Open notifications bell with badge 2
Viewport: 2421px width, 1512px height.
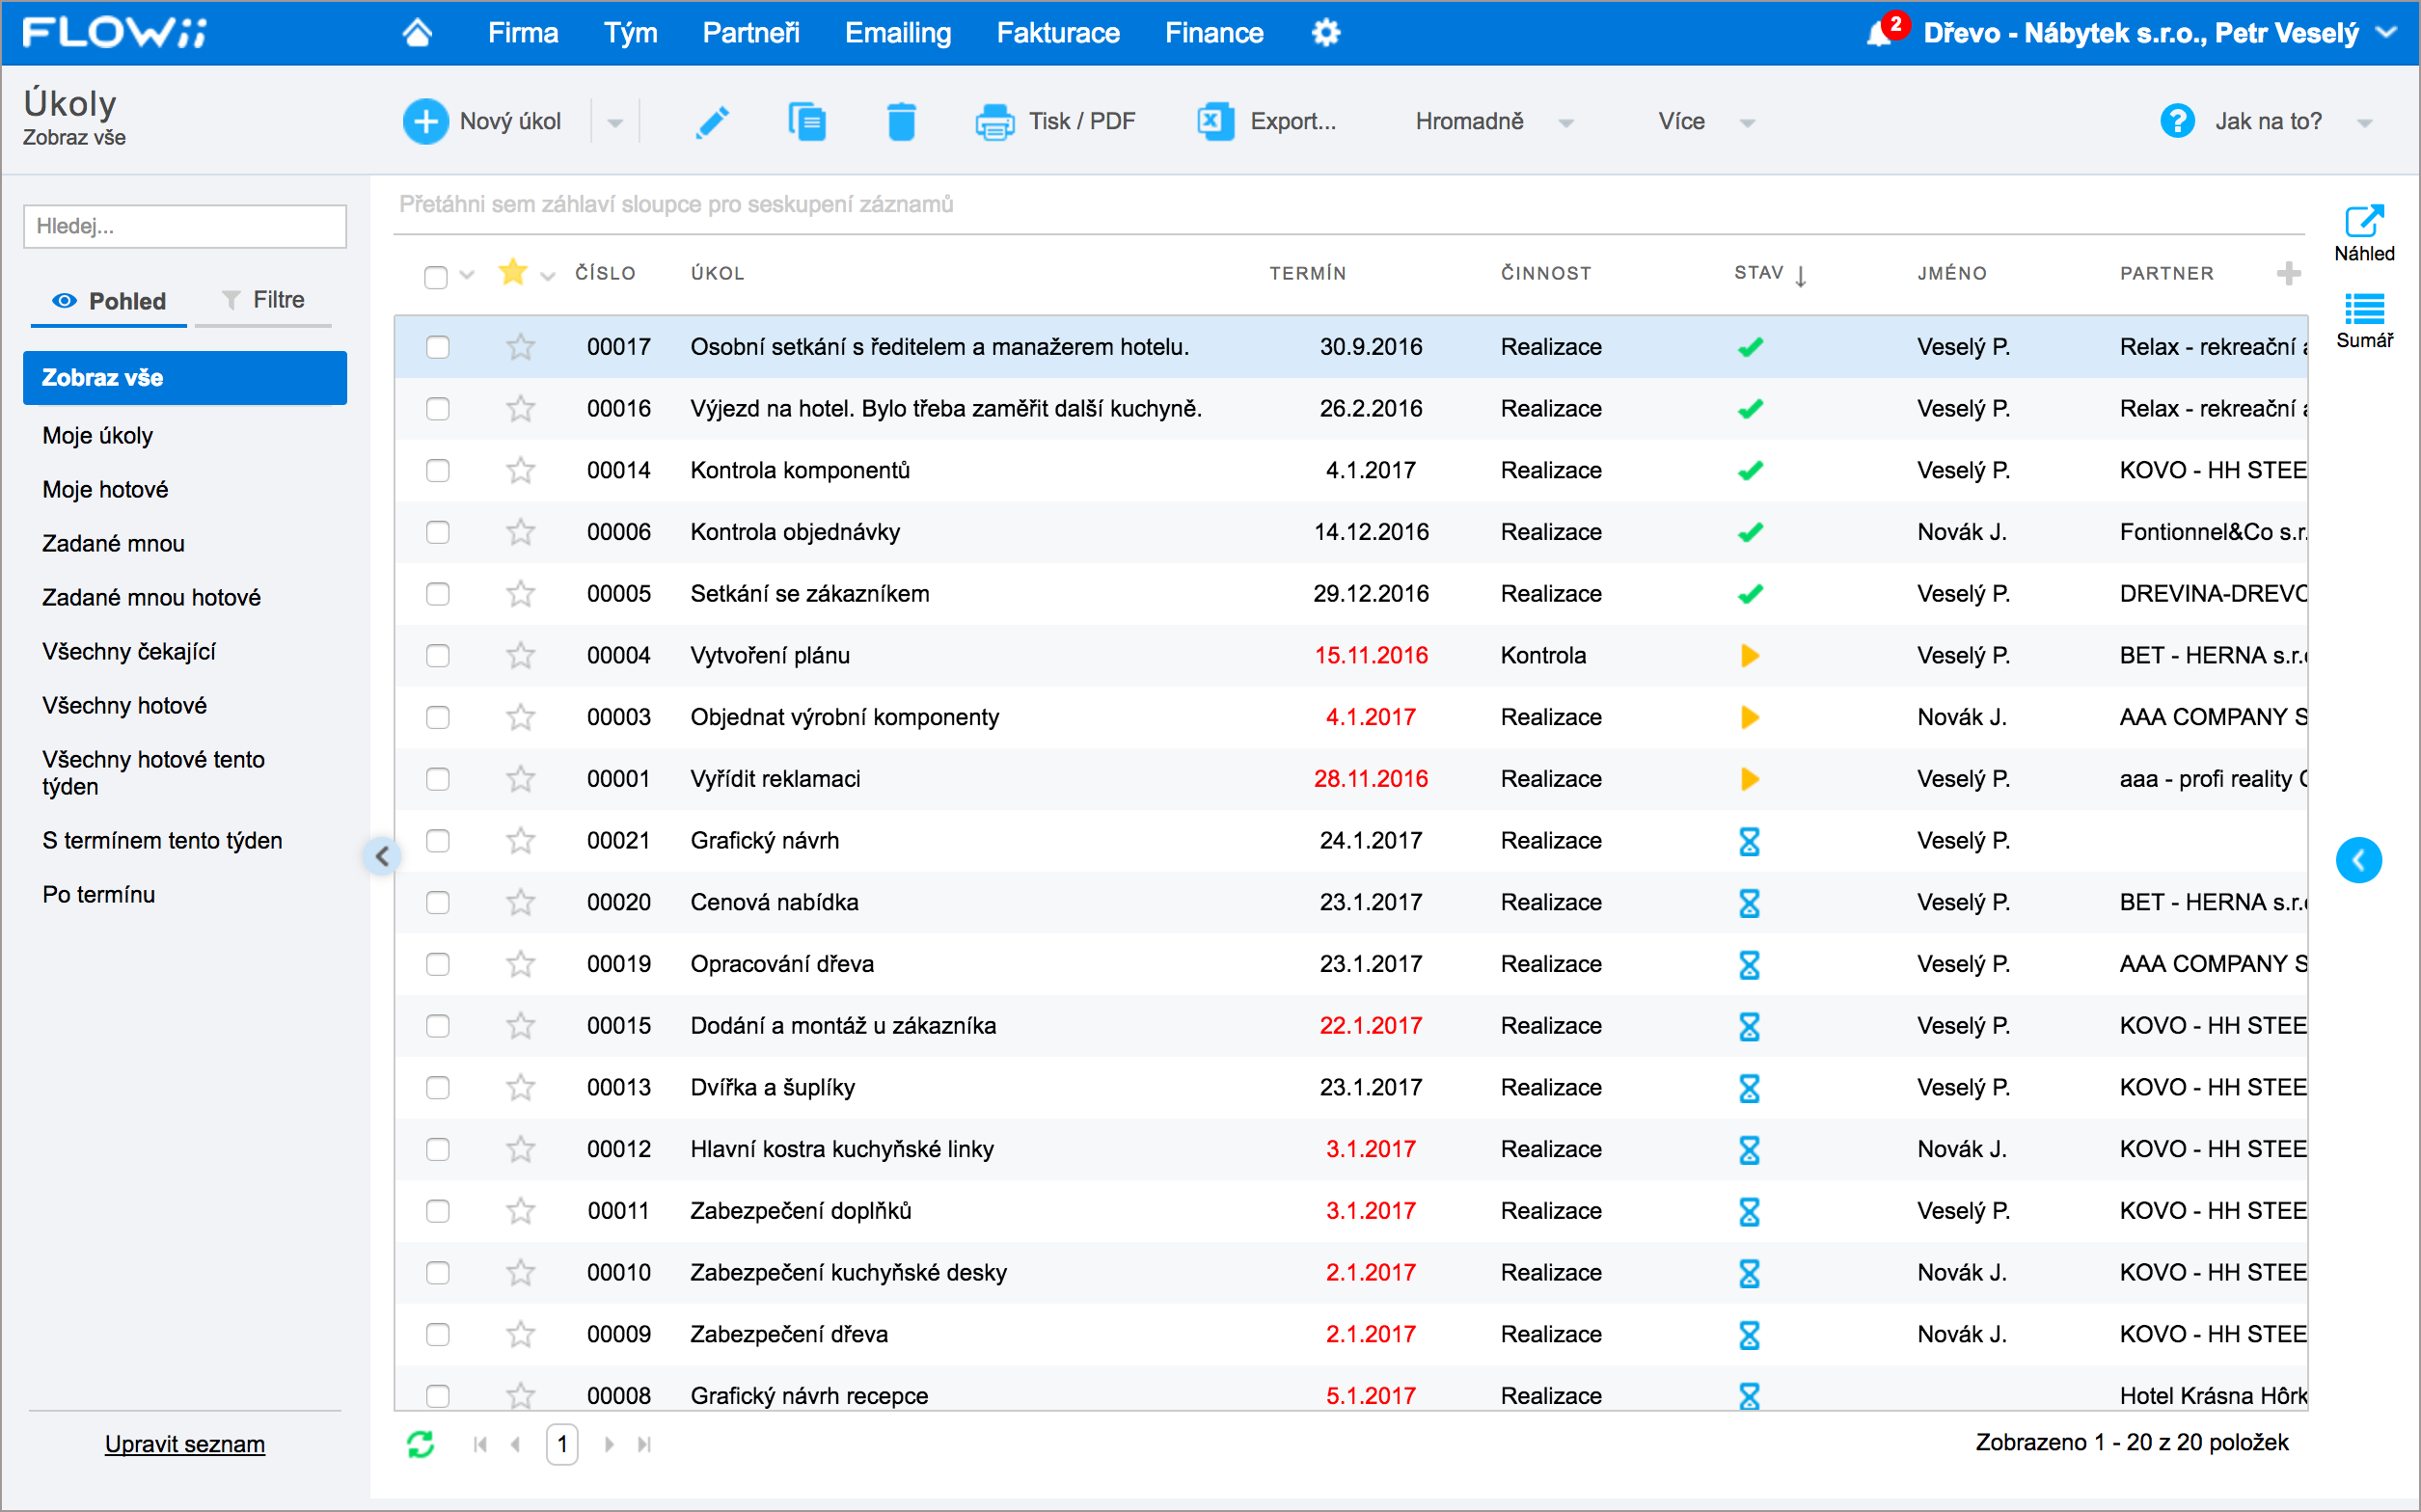point(1880,33)
